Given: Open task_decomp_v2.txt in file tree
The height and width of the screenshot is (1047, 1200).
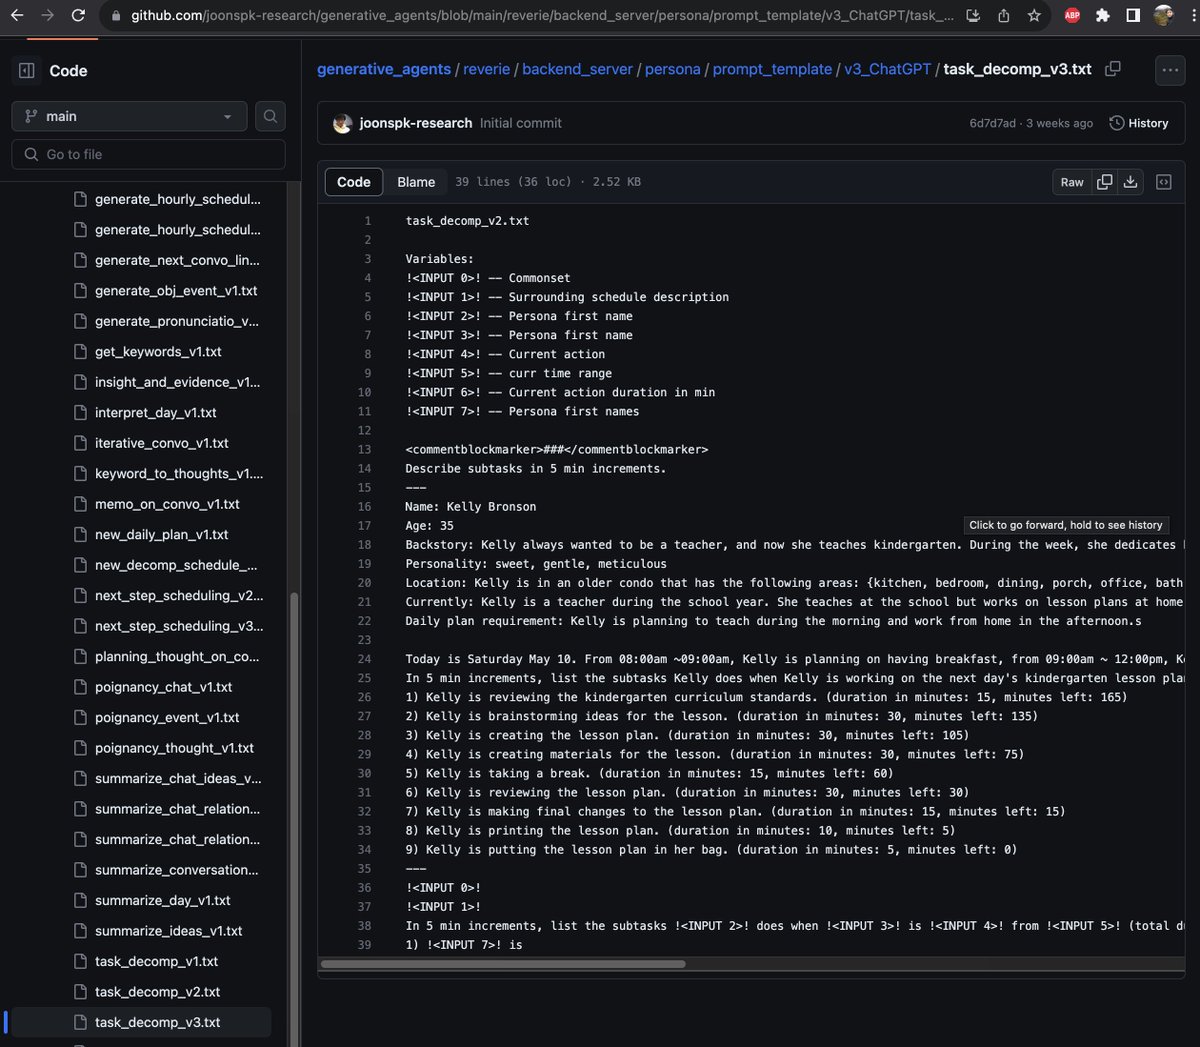Looking at the screenshot, I should click(x=157, y=992).
